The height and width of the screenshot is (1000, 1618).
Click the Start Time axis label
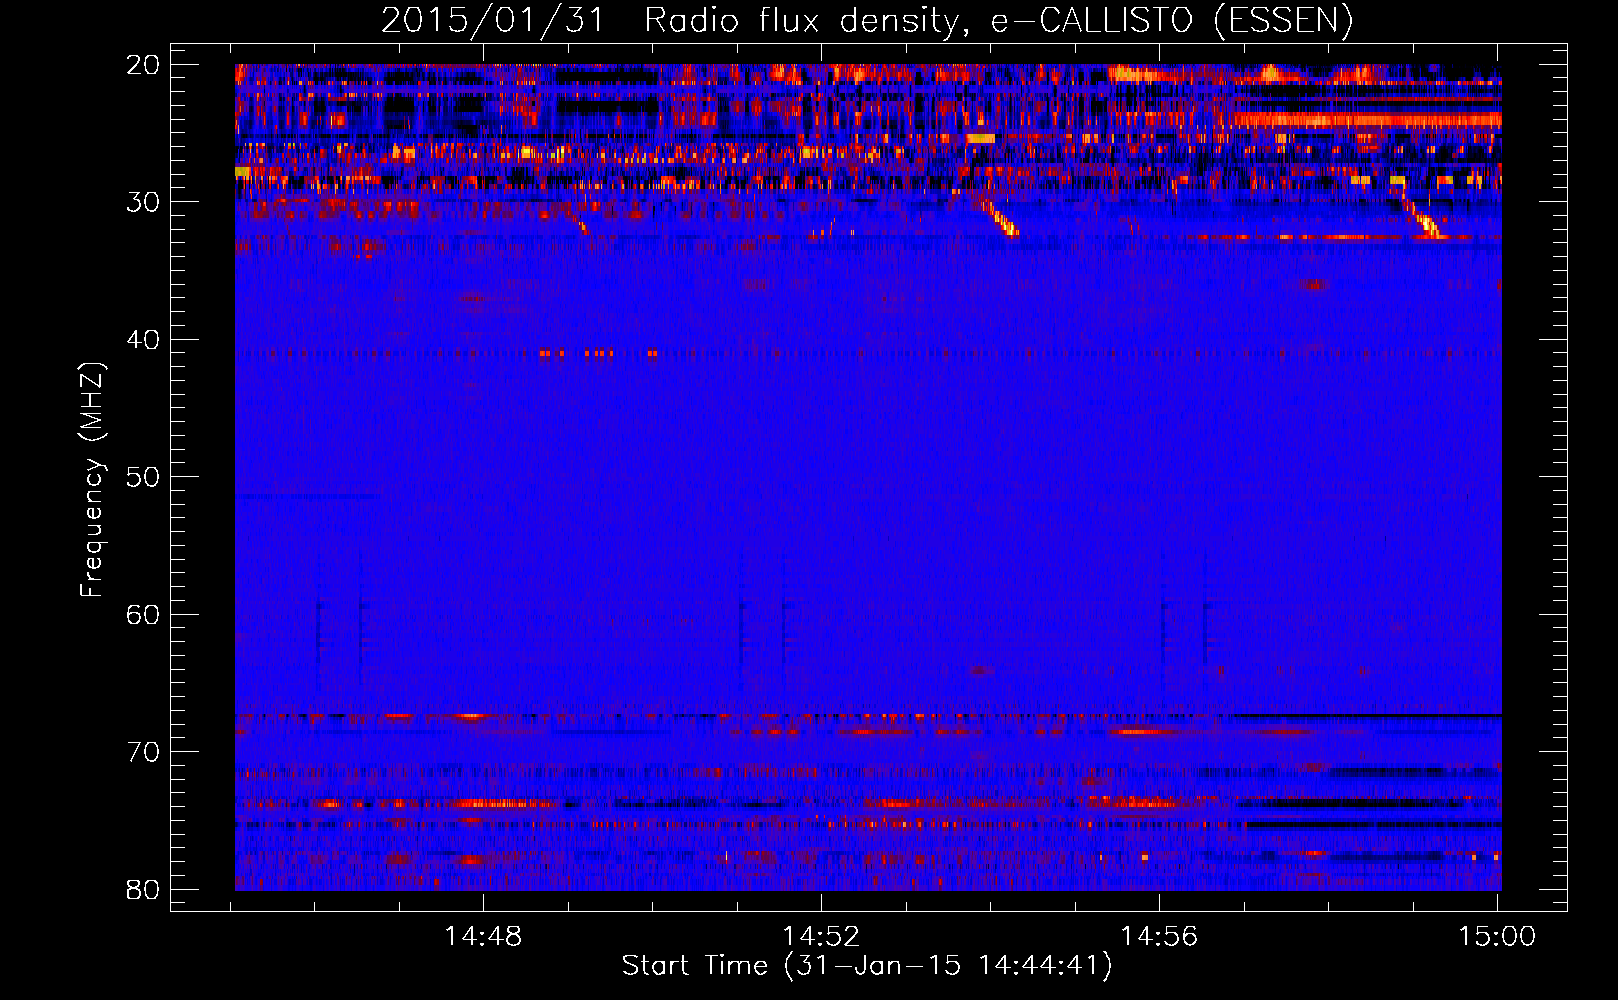[867, 966]
